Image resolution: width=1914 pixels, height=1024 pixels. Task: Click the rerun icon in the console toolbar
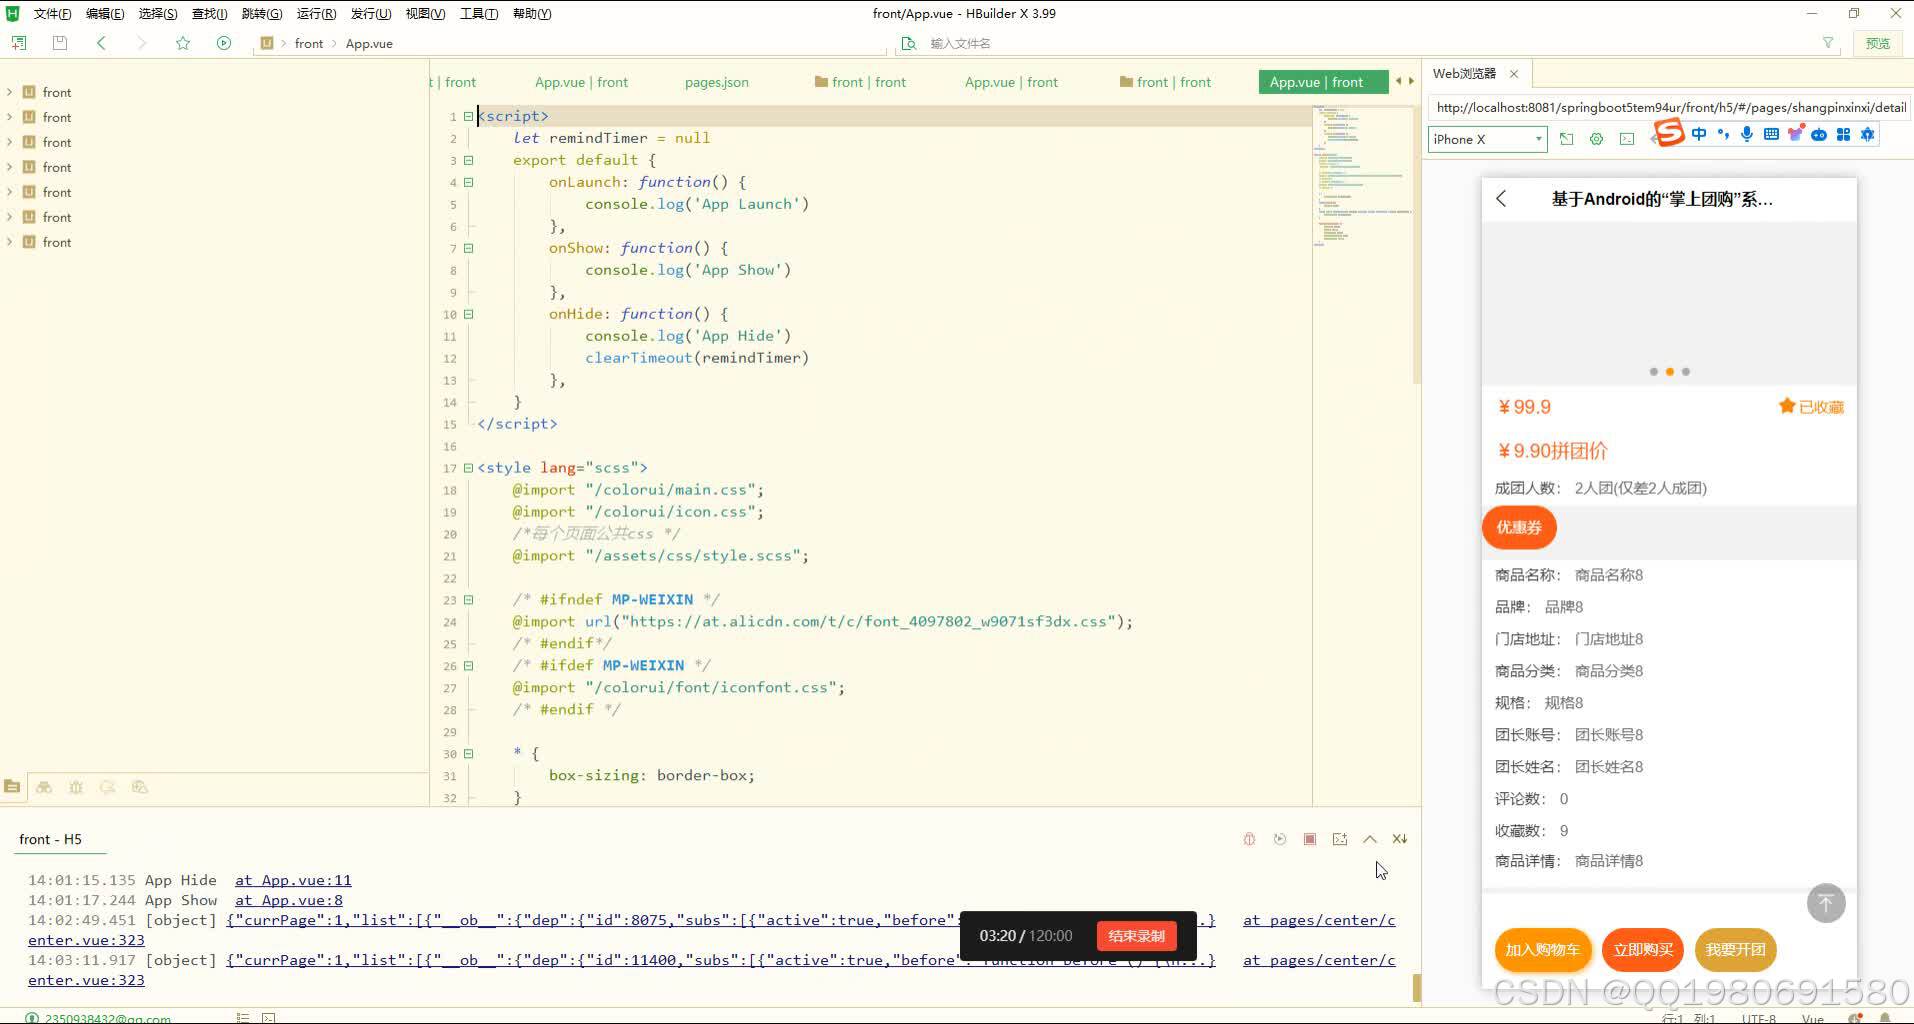click(x=1280, y=839)
